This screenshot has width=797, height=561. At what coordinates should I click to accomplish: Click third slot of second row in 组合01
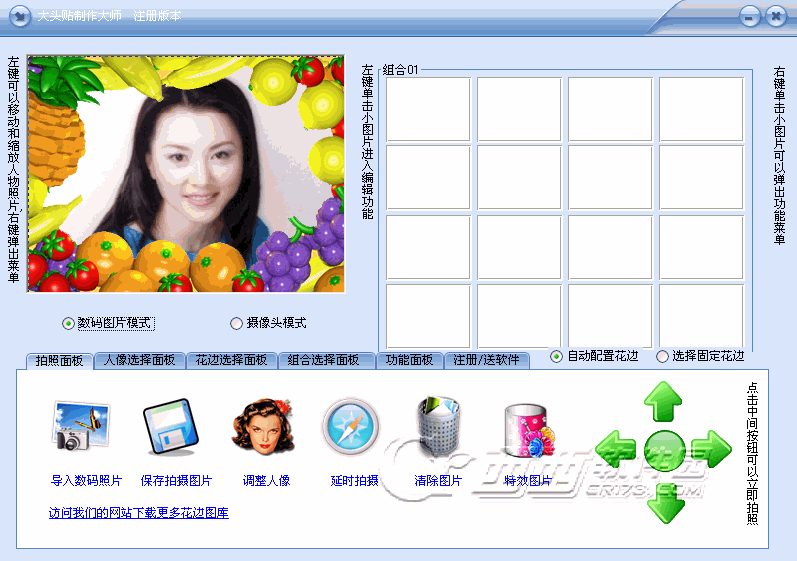pyautogui.click(x=610, y=178)
